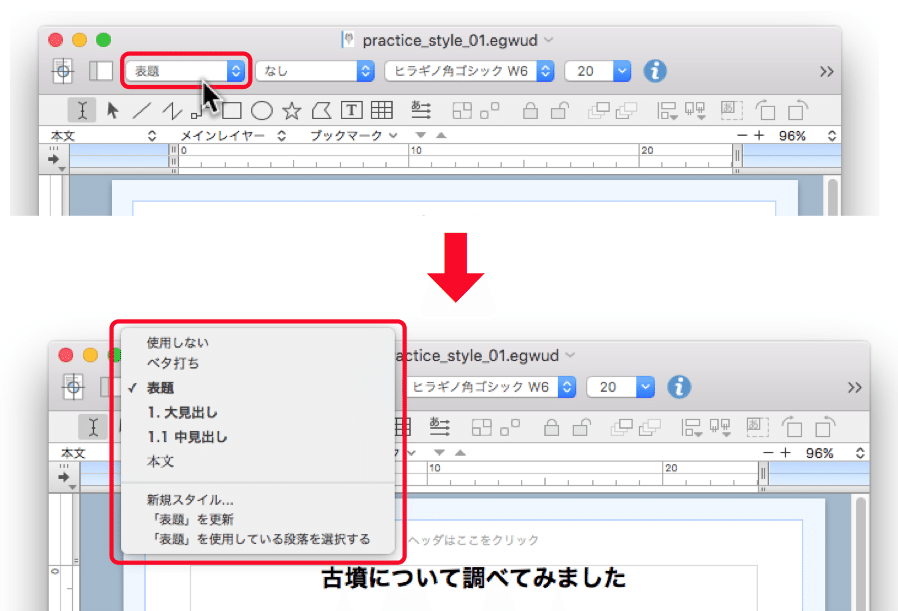Rotate object left in upper window toolbar
This screenshot has height=611, width=898.
click(x=765, y=110)
